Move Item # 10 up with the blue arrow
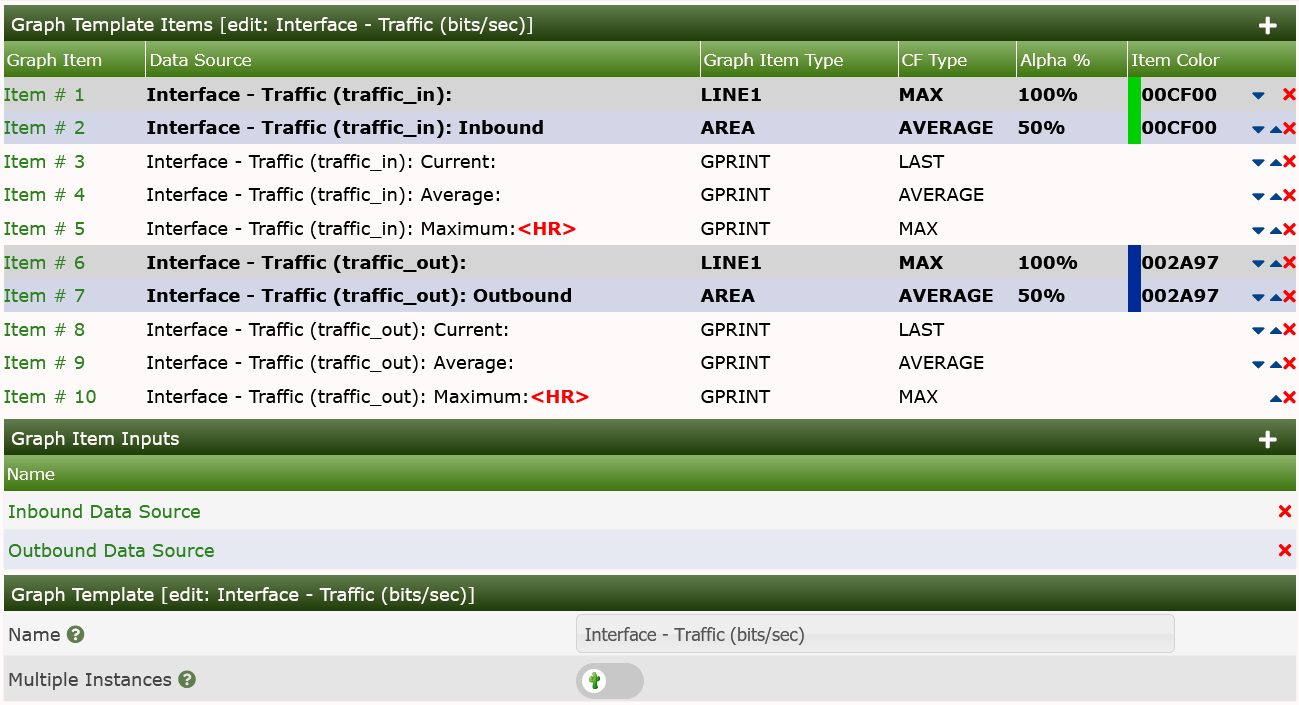 pos(1274,396)
